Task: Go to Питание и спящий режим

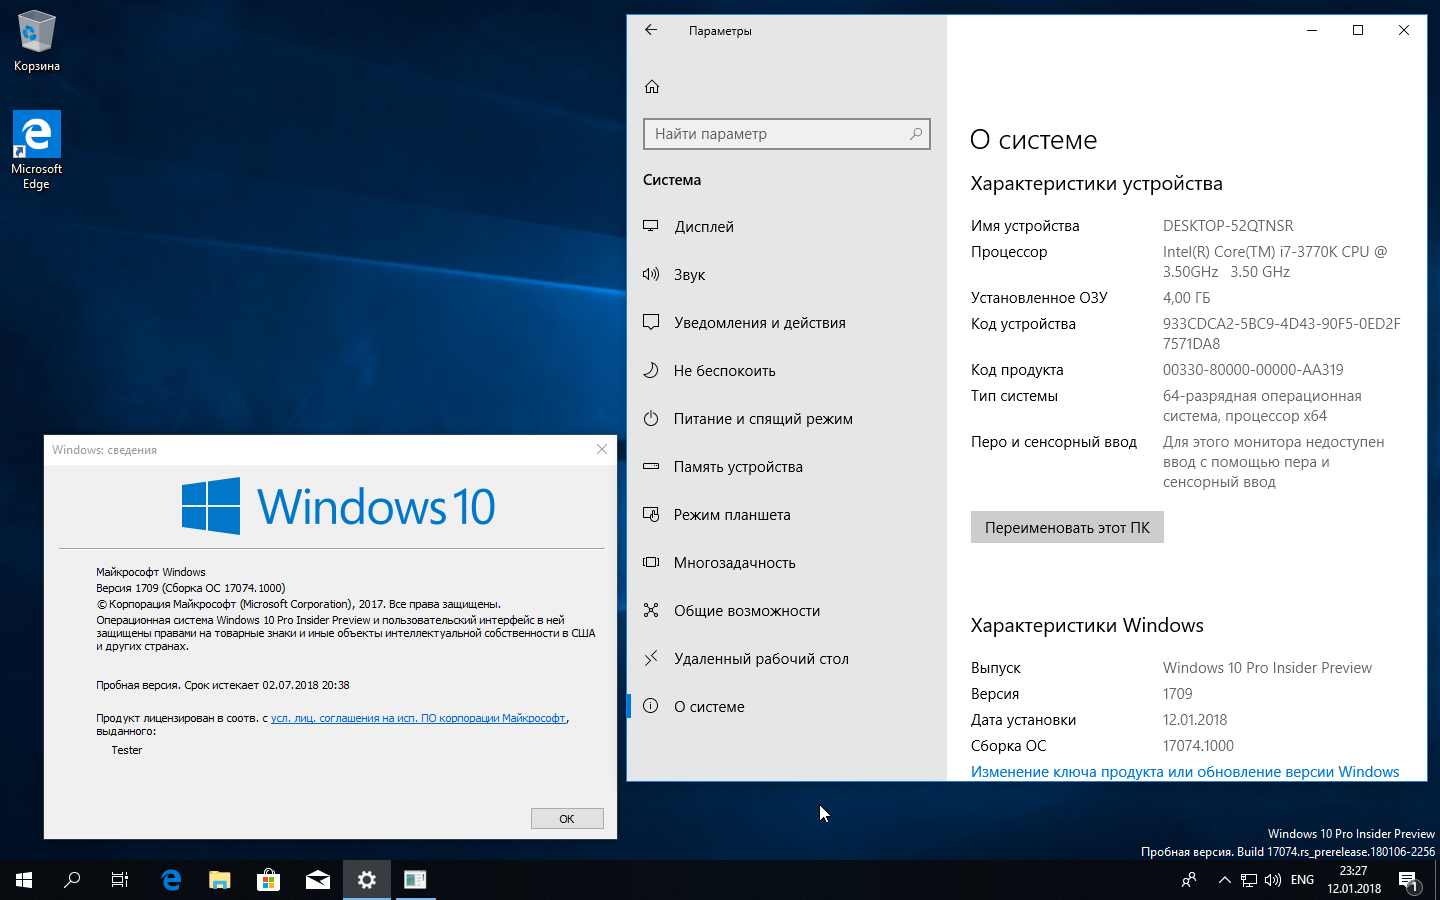Action: [762, 419]
